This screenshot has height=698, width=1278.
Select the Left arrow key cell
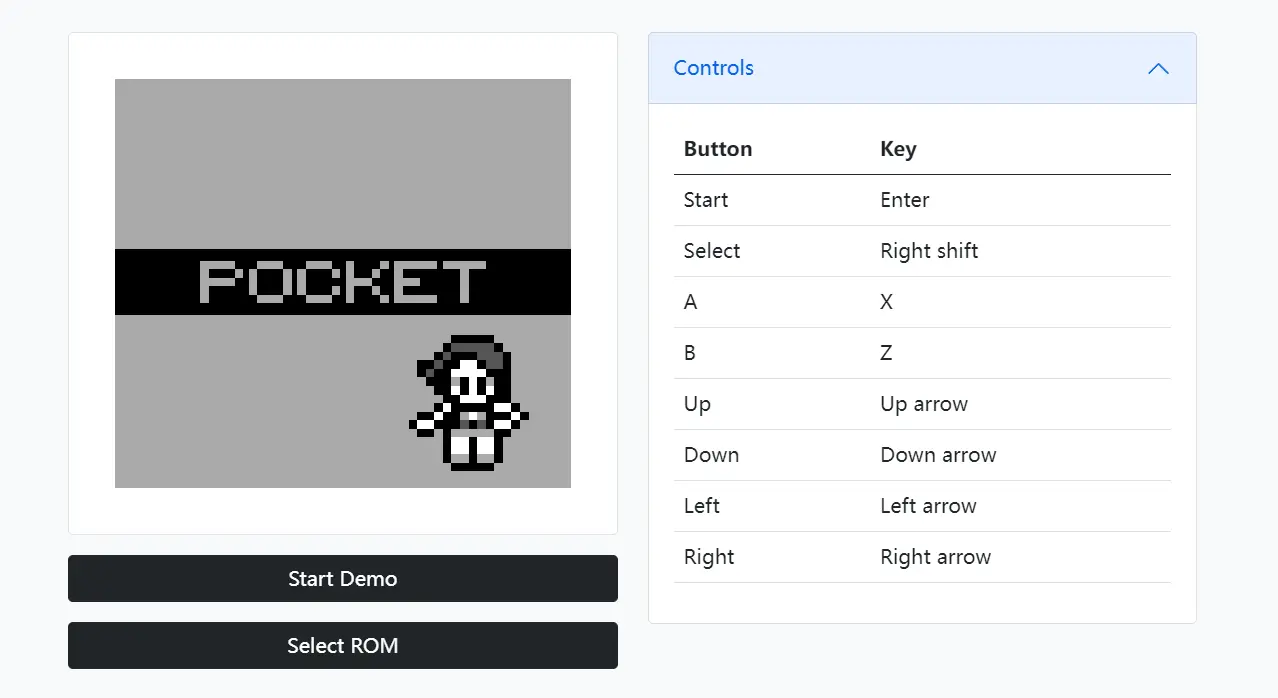coord(928,506)
